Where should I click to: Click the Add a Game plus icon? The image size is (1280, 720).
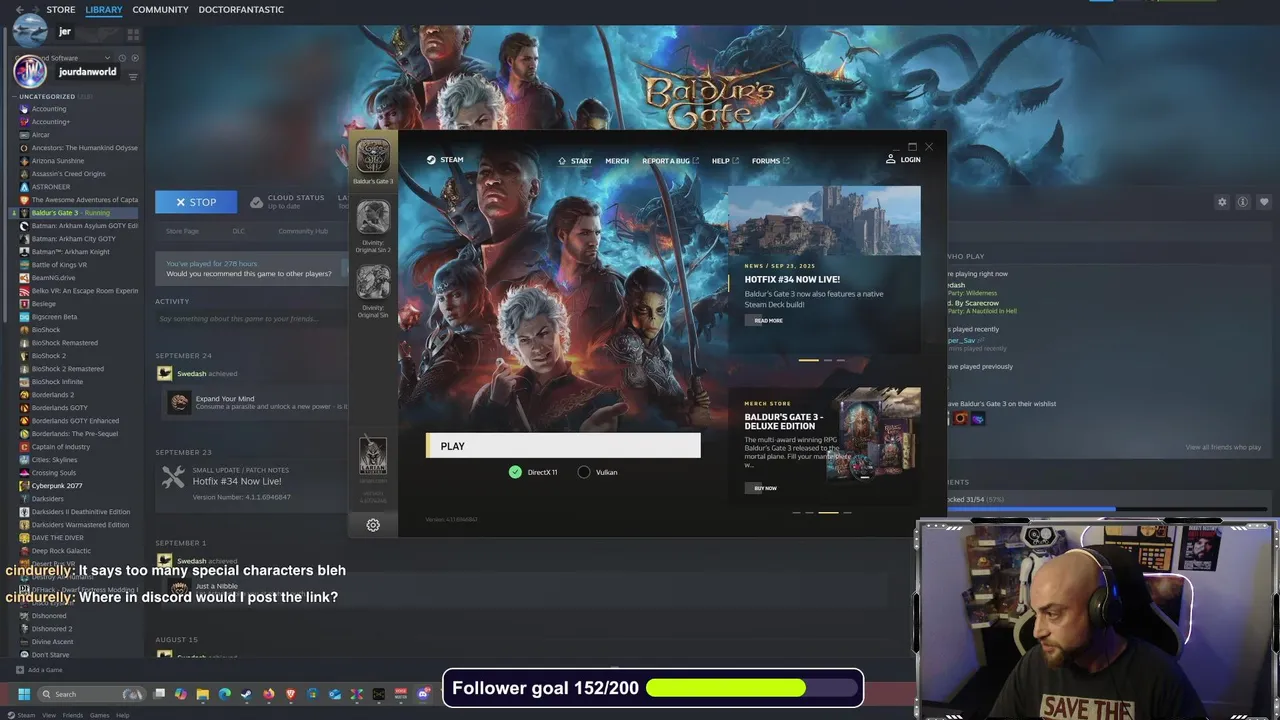[x=19, y=670]
